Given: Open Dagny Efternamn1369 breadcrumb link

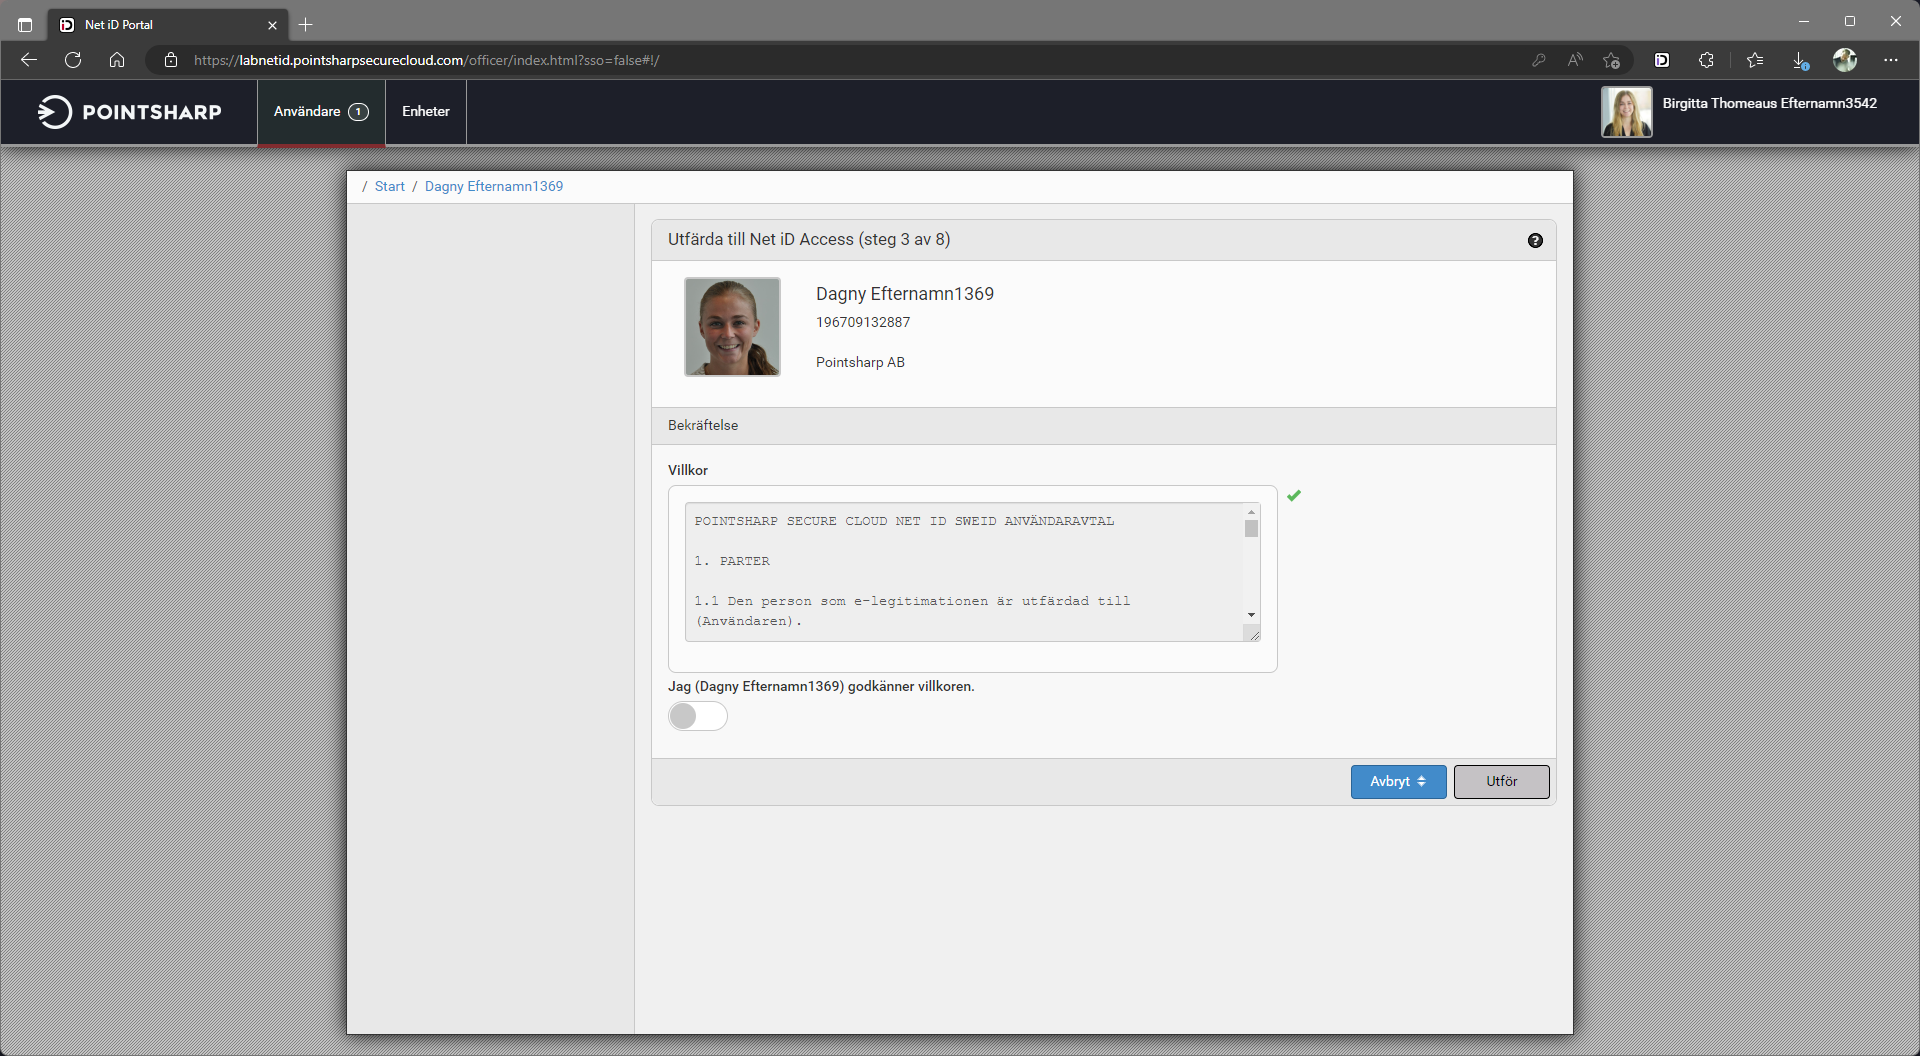Looking at the screenshot, I should (494, 187).
